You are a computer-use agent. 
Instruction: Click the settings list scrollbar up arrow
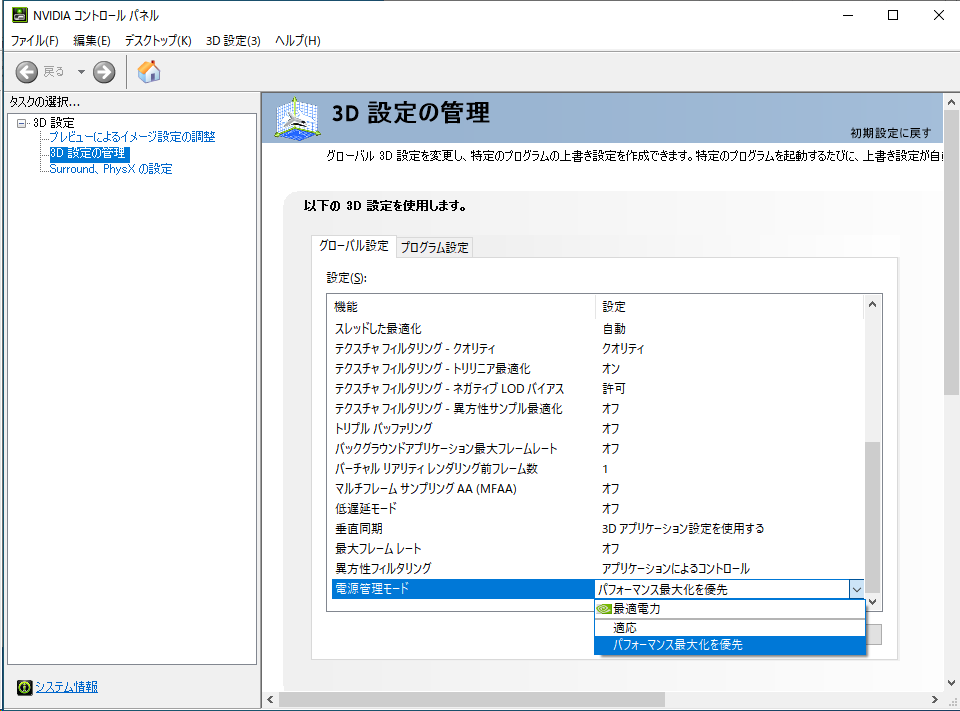[871, 306]
